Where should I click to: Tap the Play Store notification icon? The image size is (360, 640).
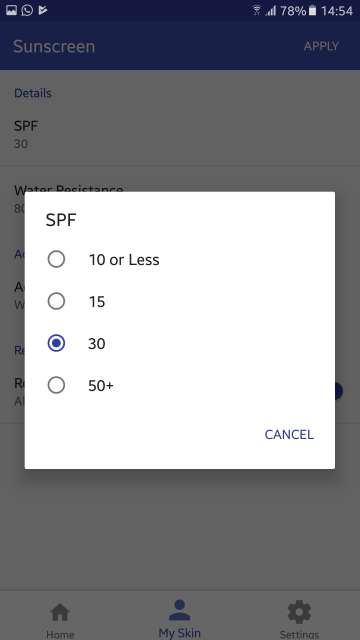[42, 11]
